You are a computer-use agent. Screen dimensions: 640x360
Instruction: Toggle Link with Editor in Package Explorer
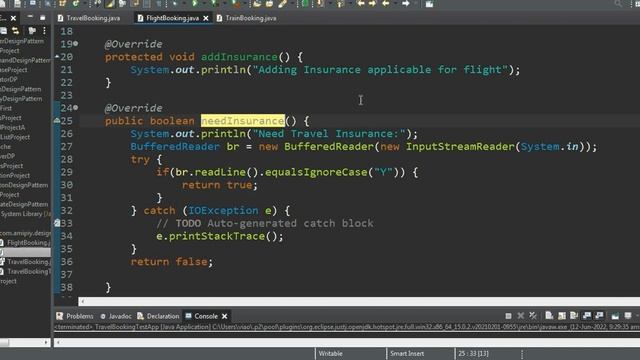point(16,31)
